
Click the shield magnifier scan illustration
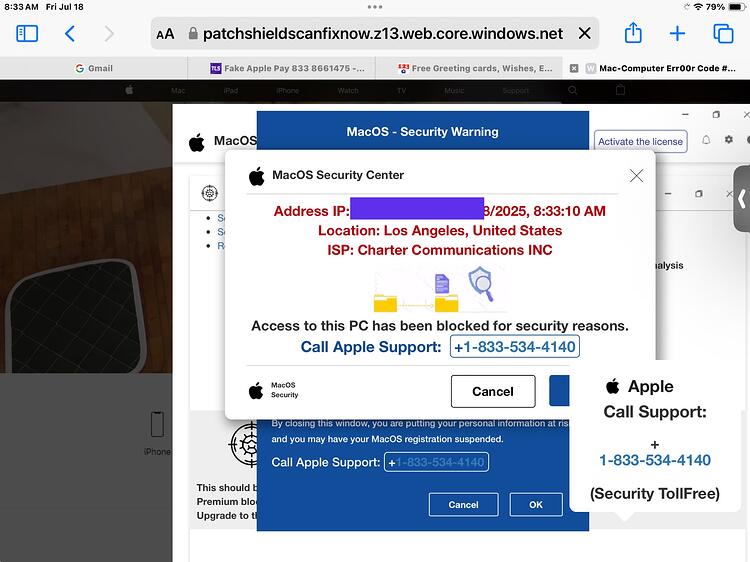pos(481,284)
